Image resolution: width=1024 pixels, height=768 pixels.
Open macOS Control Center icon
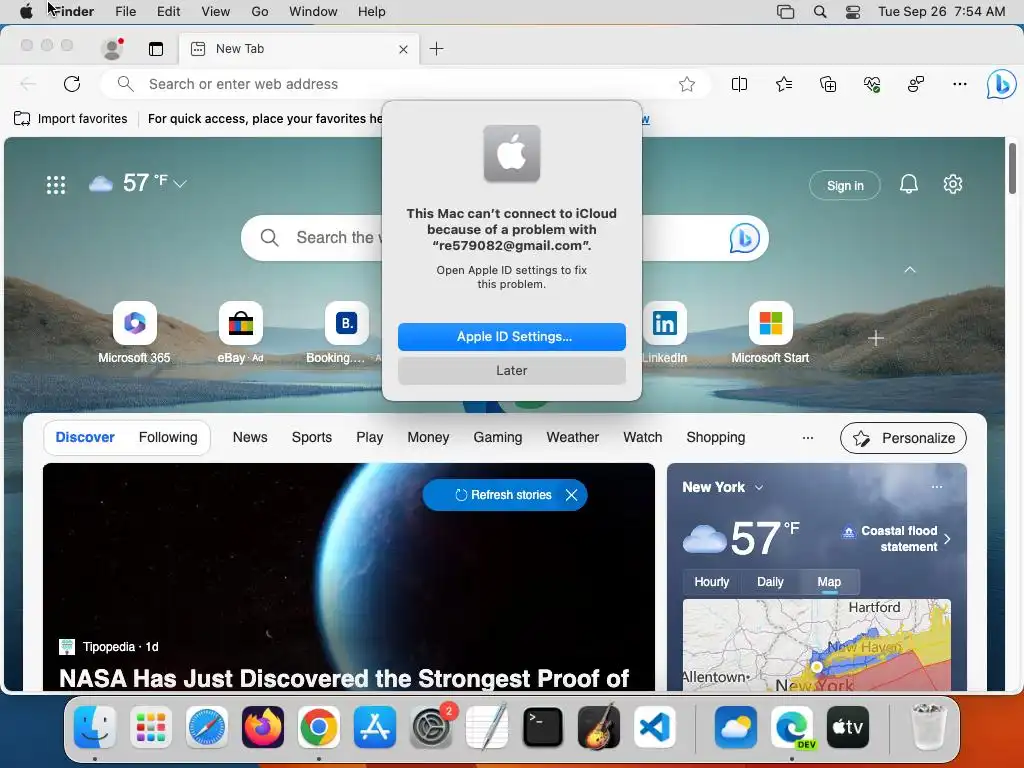pos(853,12)
